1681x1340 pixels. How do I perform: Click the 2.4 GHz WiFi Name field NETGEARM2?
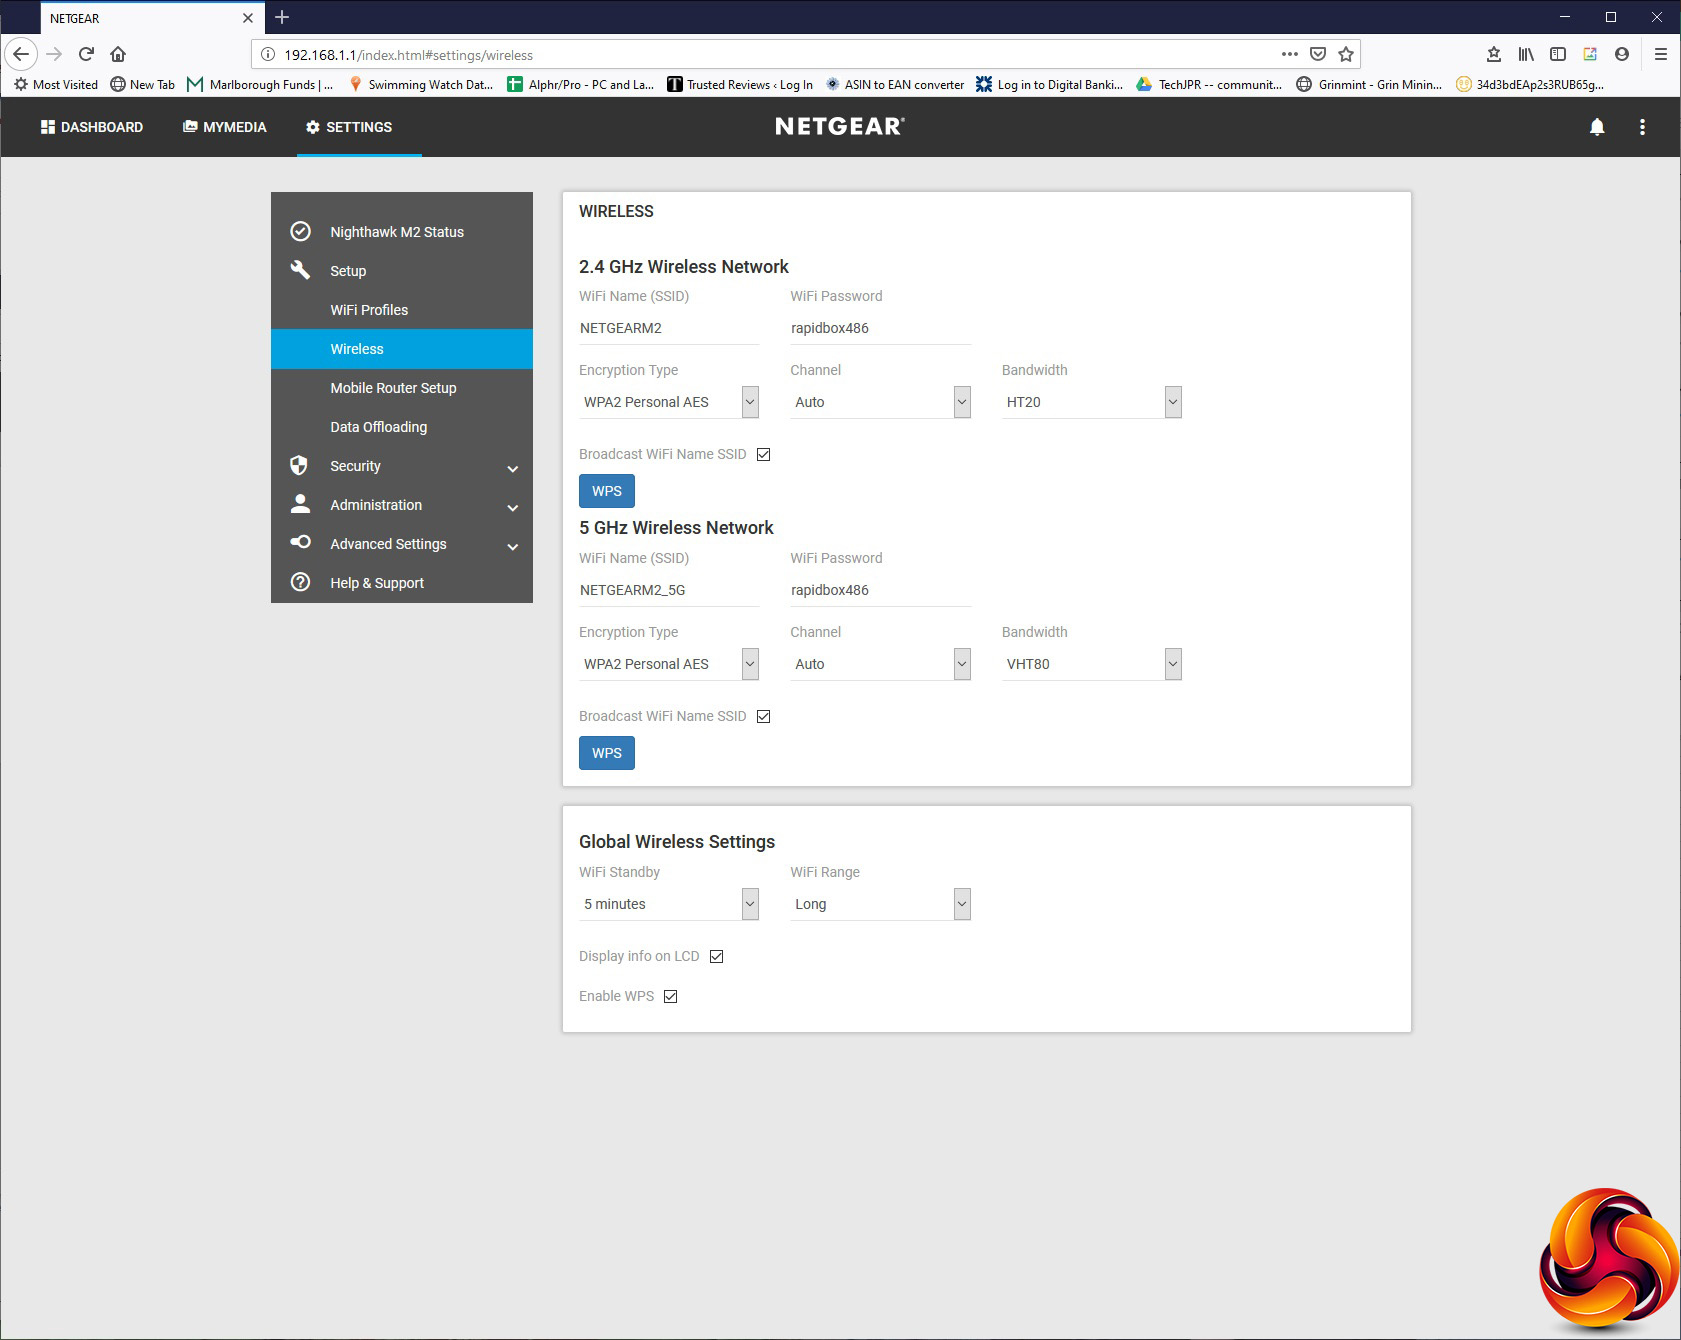coord(669,328)
